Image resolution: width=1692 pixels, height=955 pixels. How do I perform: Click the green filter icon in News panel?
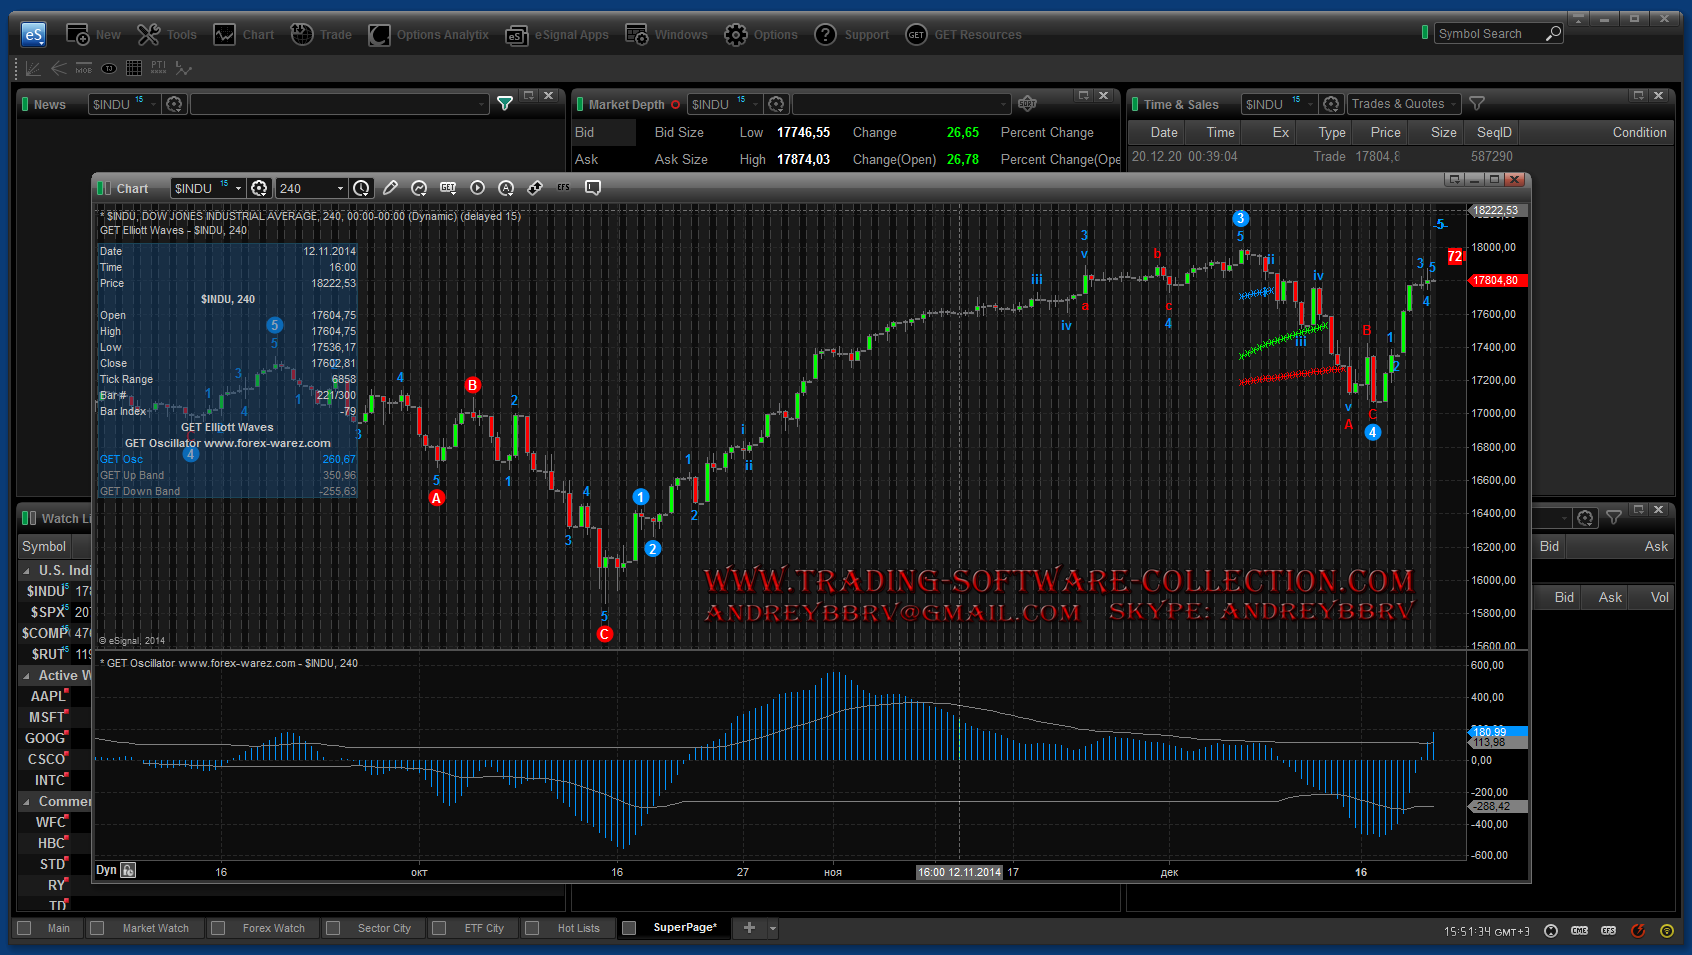point(505,104)
